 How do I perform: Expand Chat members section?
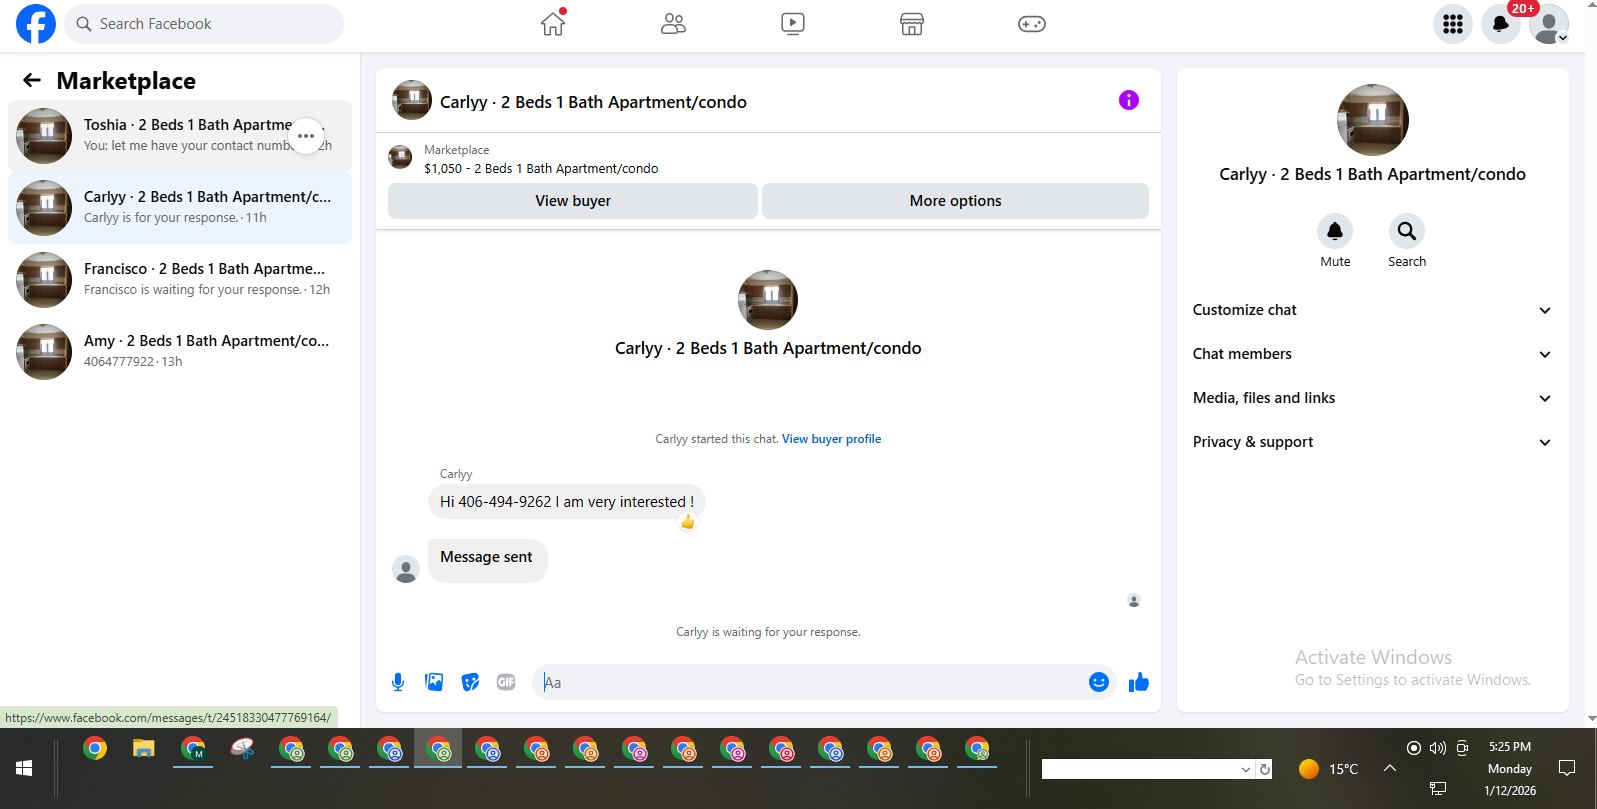point(1372,354)
